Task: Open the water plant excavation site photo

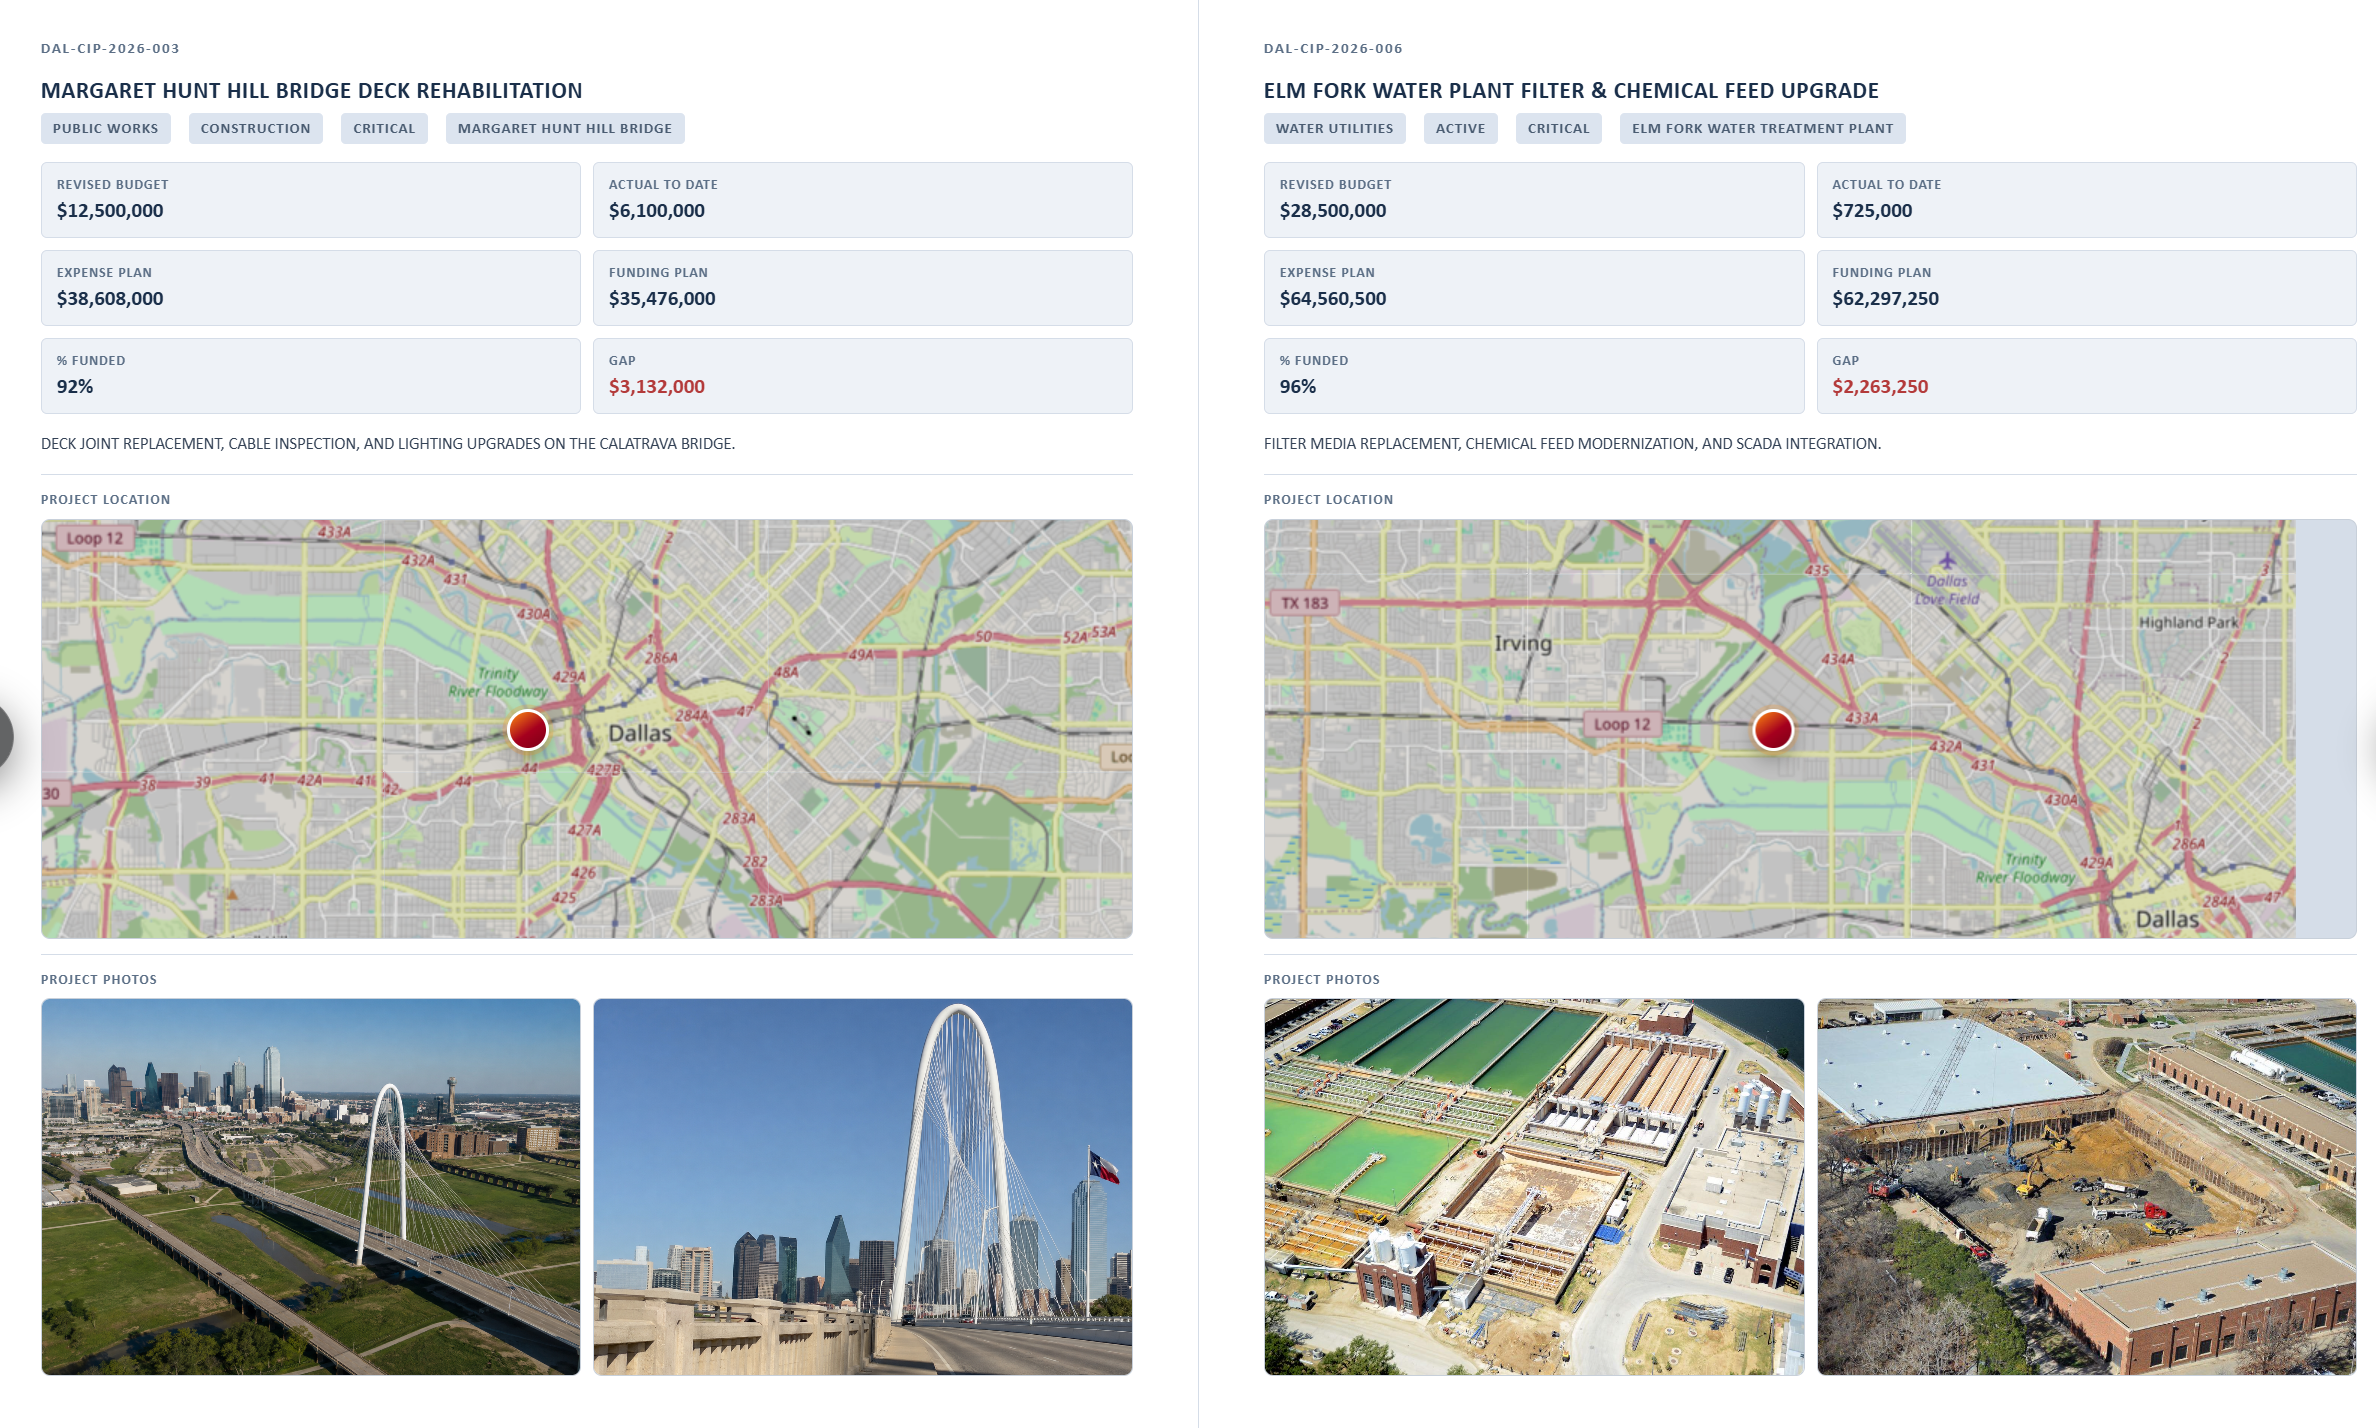Action: [2087, 1186]
